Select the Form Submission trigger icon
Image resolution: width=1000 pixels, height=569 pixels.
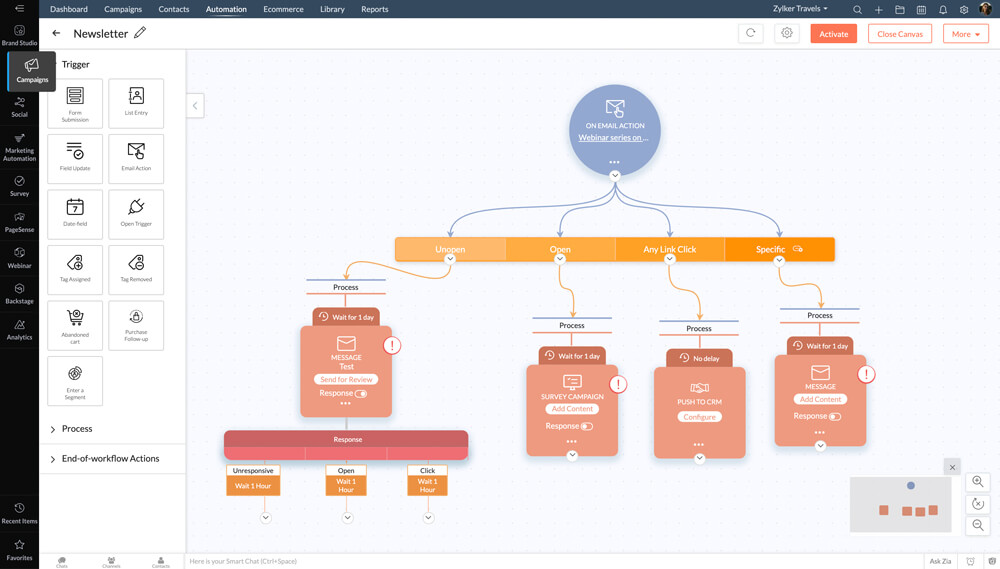(75, 97)
